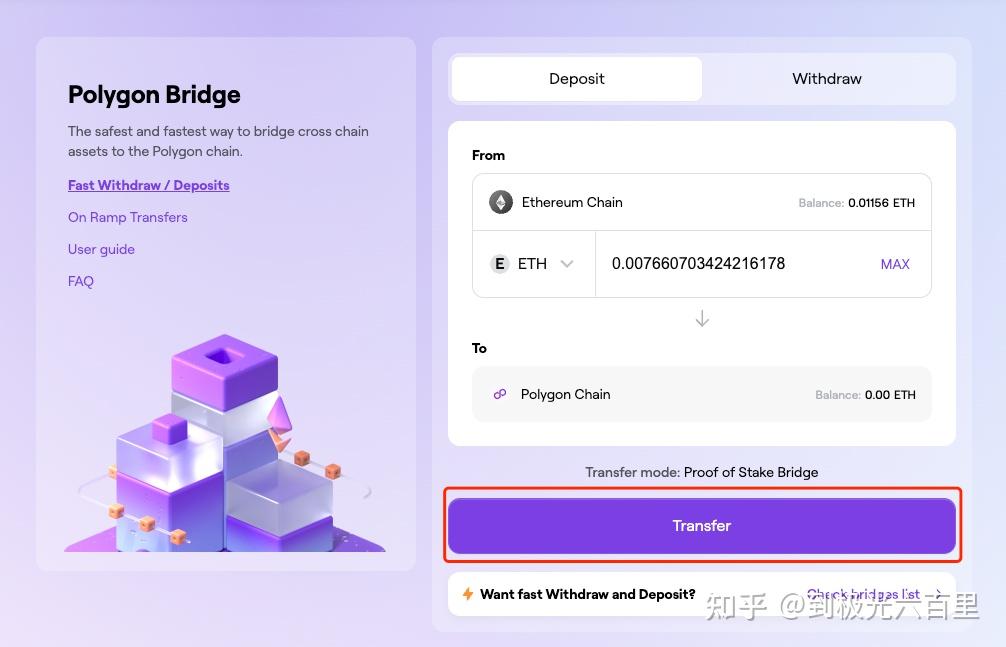Click the lightning bolt icon
This screenshot has width=1006, height=647.
[468, 594]
